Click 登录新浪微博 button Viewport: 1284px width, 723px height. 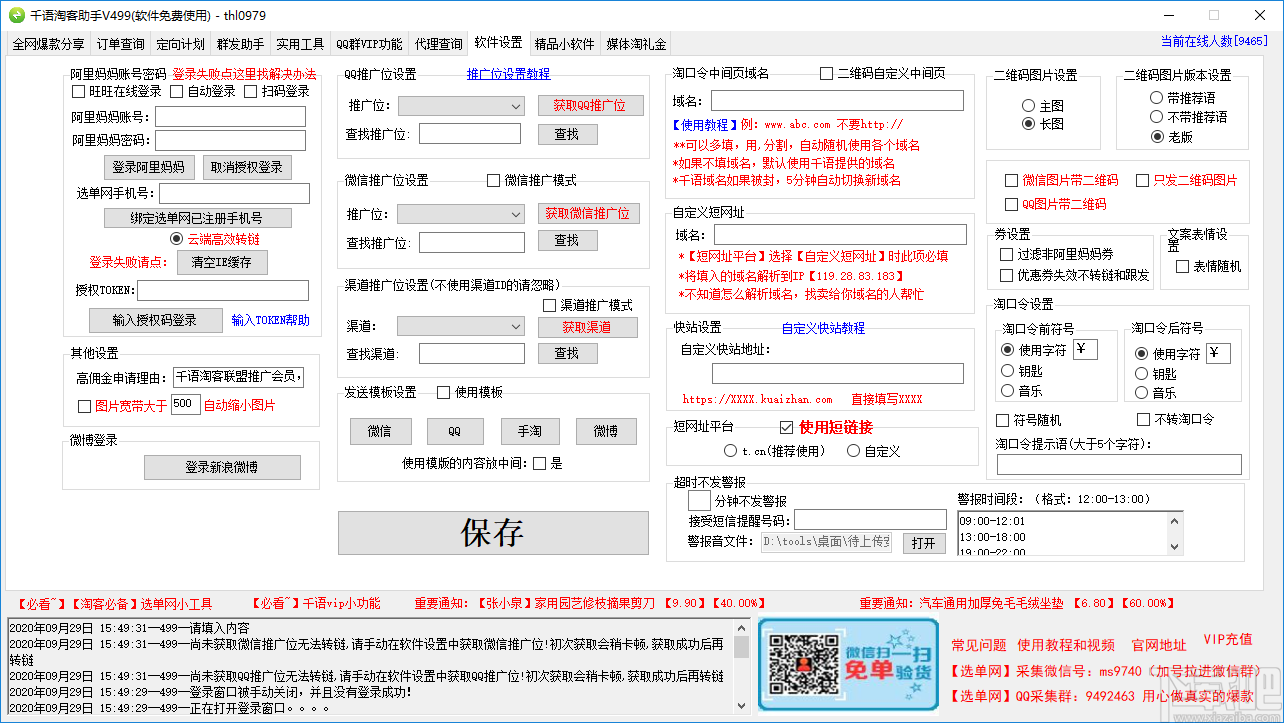pos(222,467)
